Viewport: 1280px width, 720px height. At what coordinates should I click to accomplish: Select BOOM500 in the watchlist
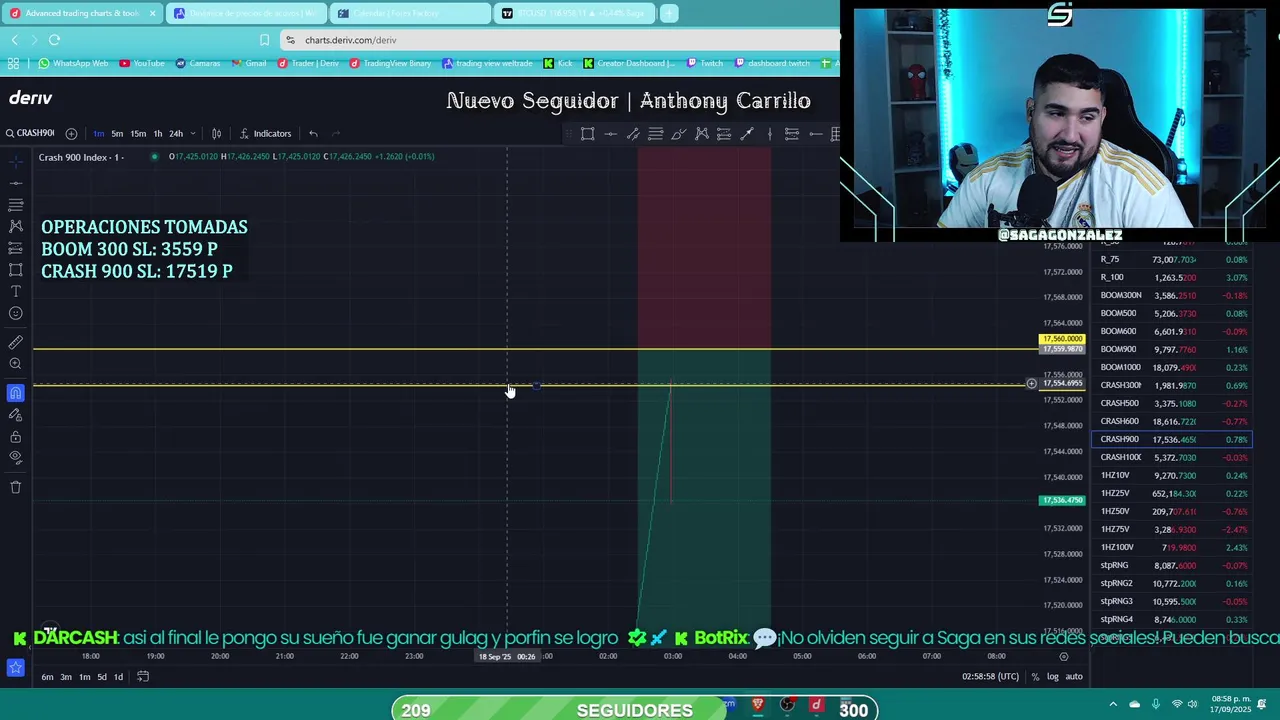coord(1170,313)
